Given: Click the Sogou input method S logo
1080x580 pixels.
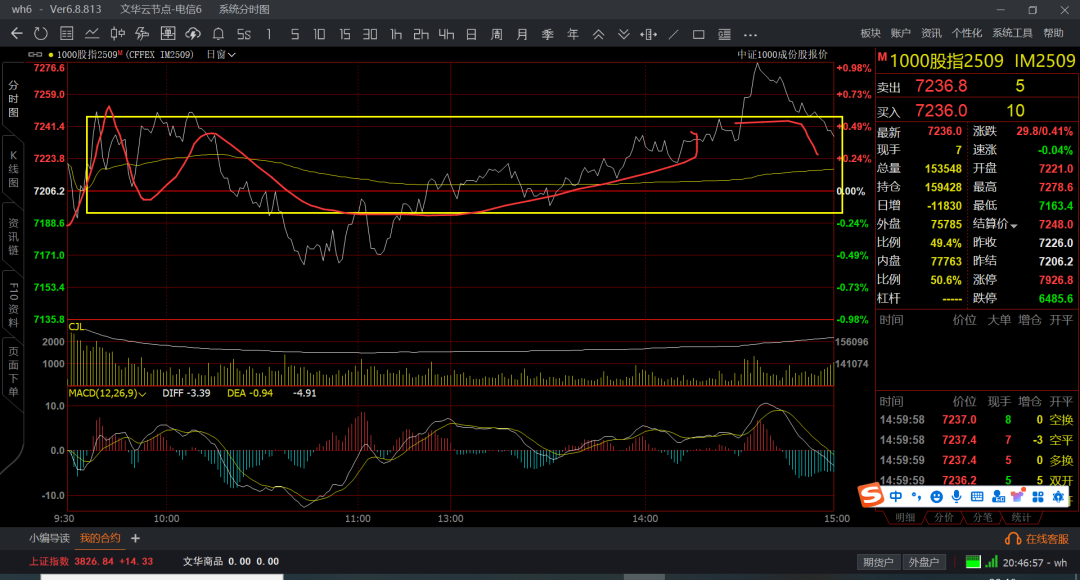Looking at the screenshot, I should (871, 495).
